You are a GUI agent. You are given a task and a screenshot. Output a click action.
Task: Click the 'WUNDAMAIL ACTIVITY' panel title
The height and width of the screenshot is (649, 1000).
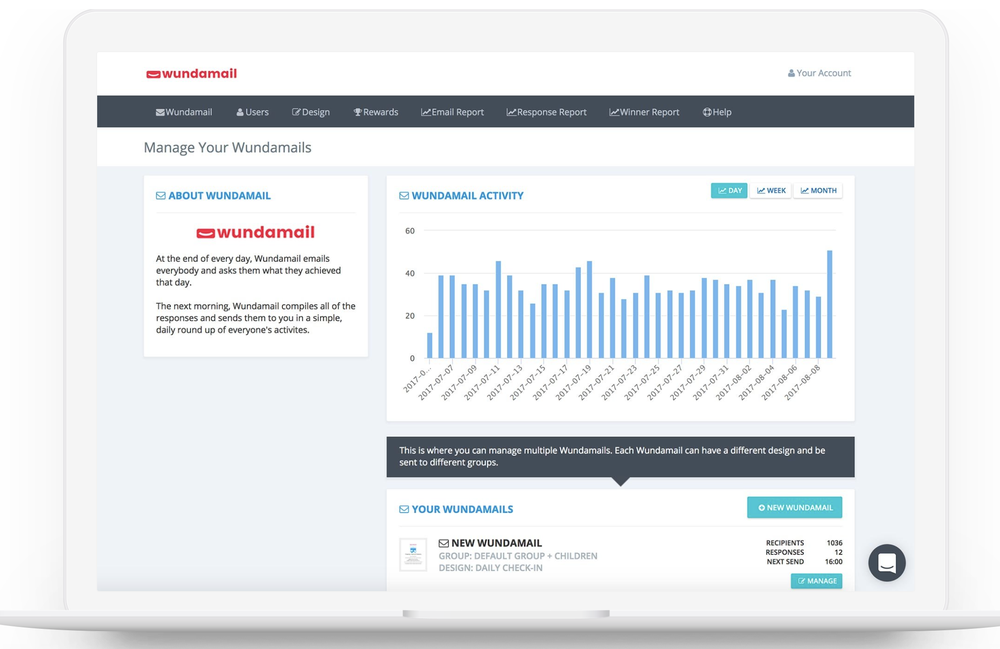coord(467,196)
